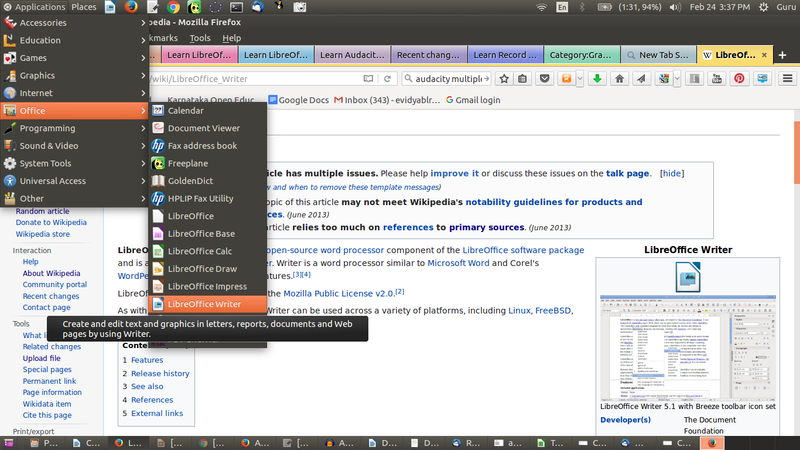Viewport: 800px width, 450px height.
Task: Switch to the Learn Audacit... tab
Action: click(352, 55)
